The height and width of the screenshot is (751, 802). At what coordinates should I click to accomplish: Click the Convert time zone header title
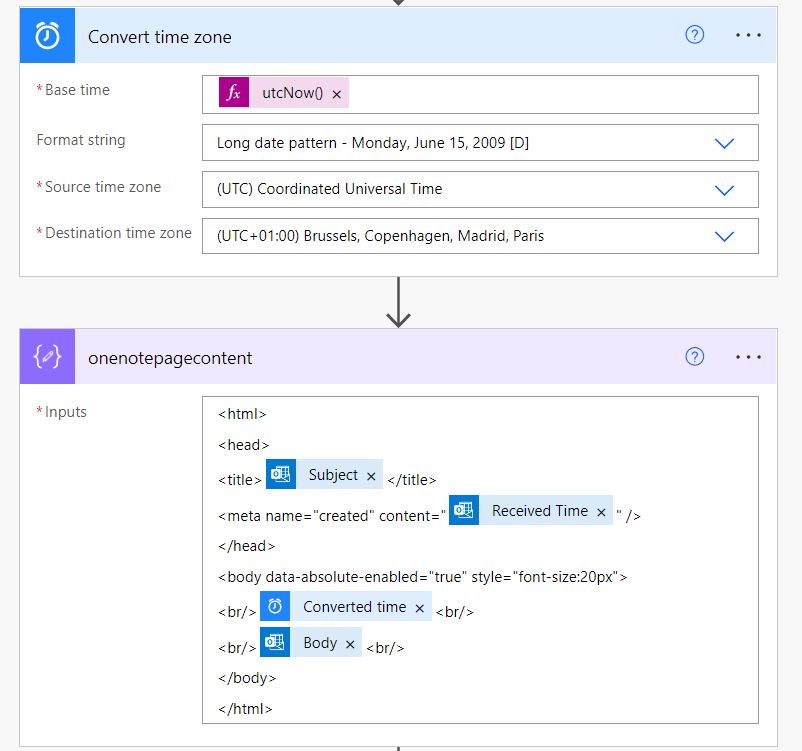[160, 37]
